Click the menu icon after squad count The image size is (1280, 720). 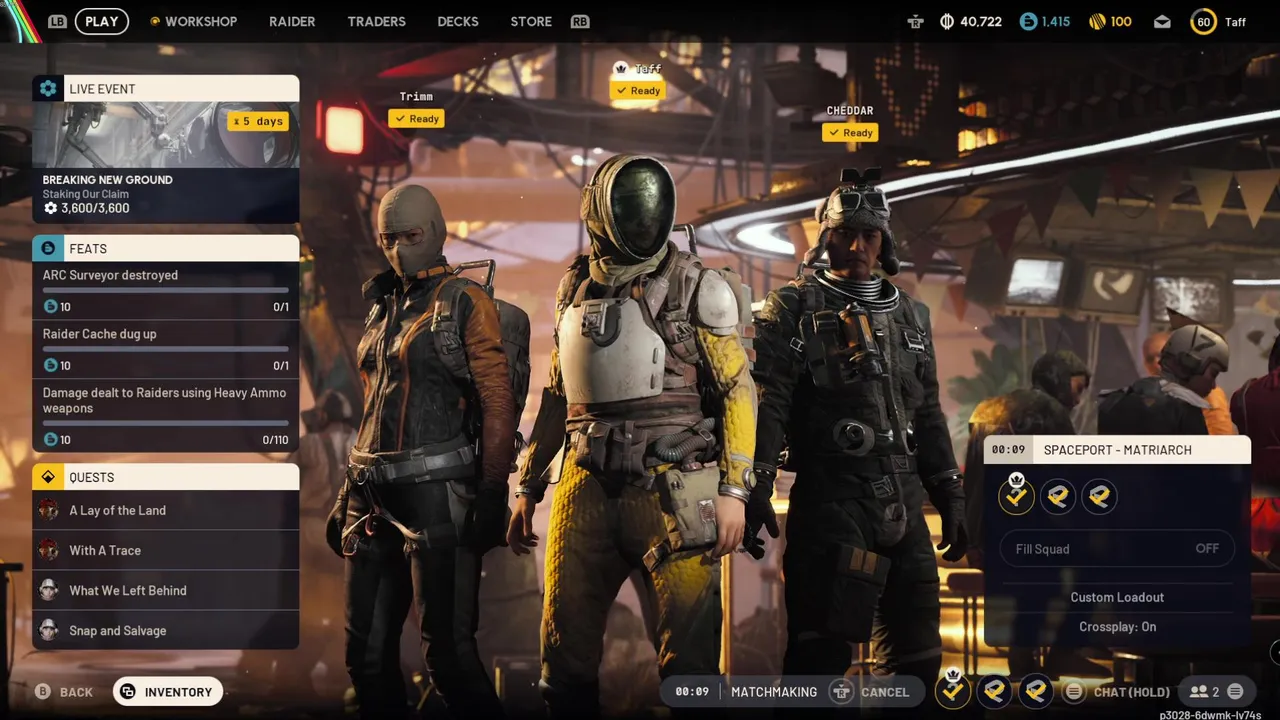[x=1235, y=691]
